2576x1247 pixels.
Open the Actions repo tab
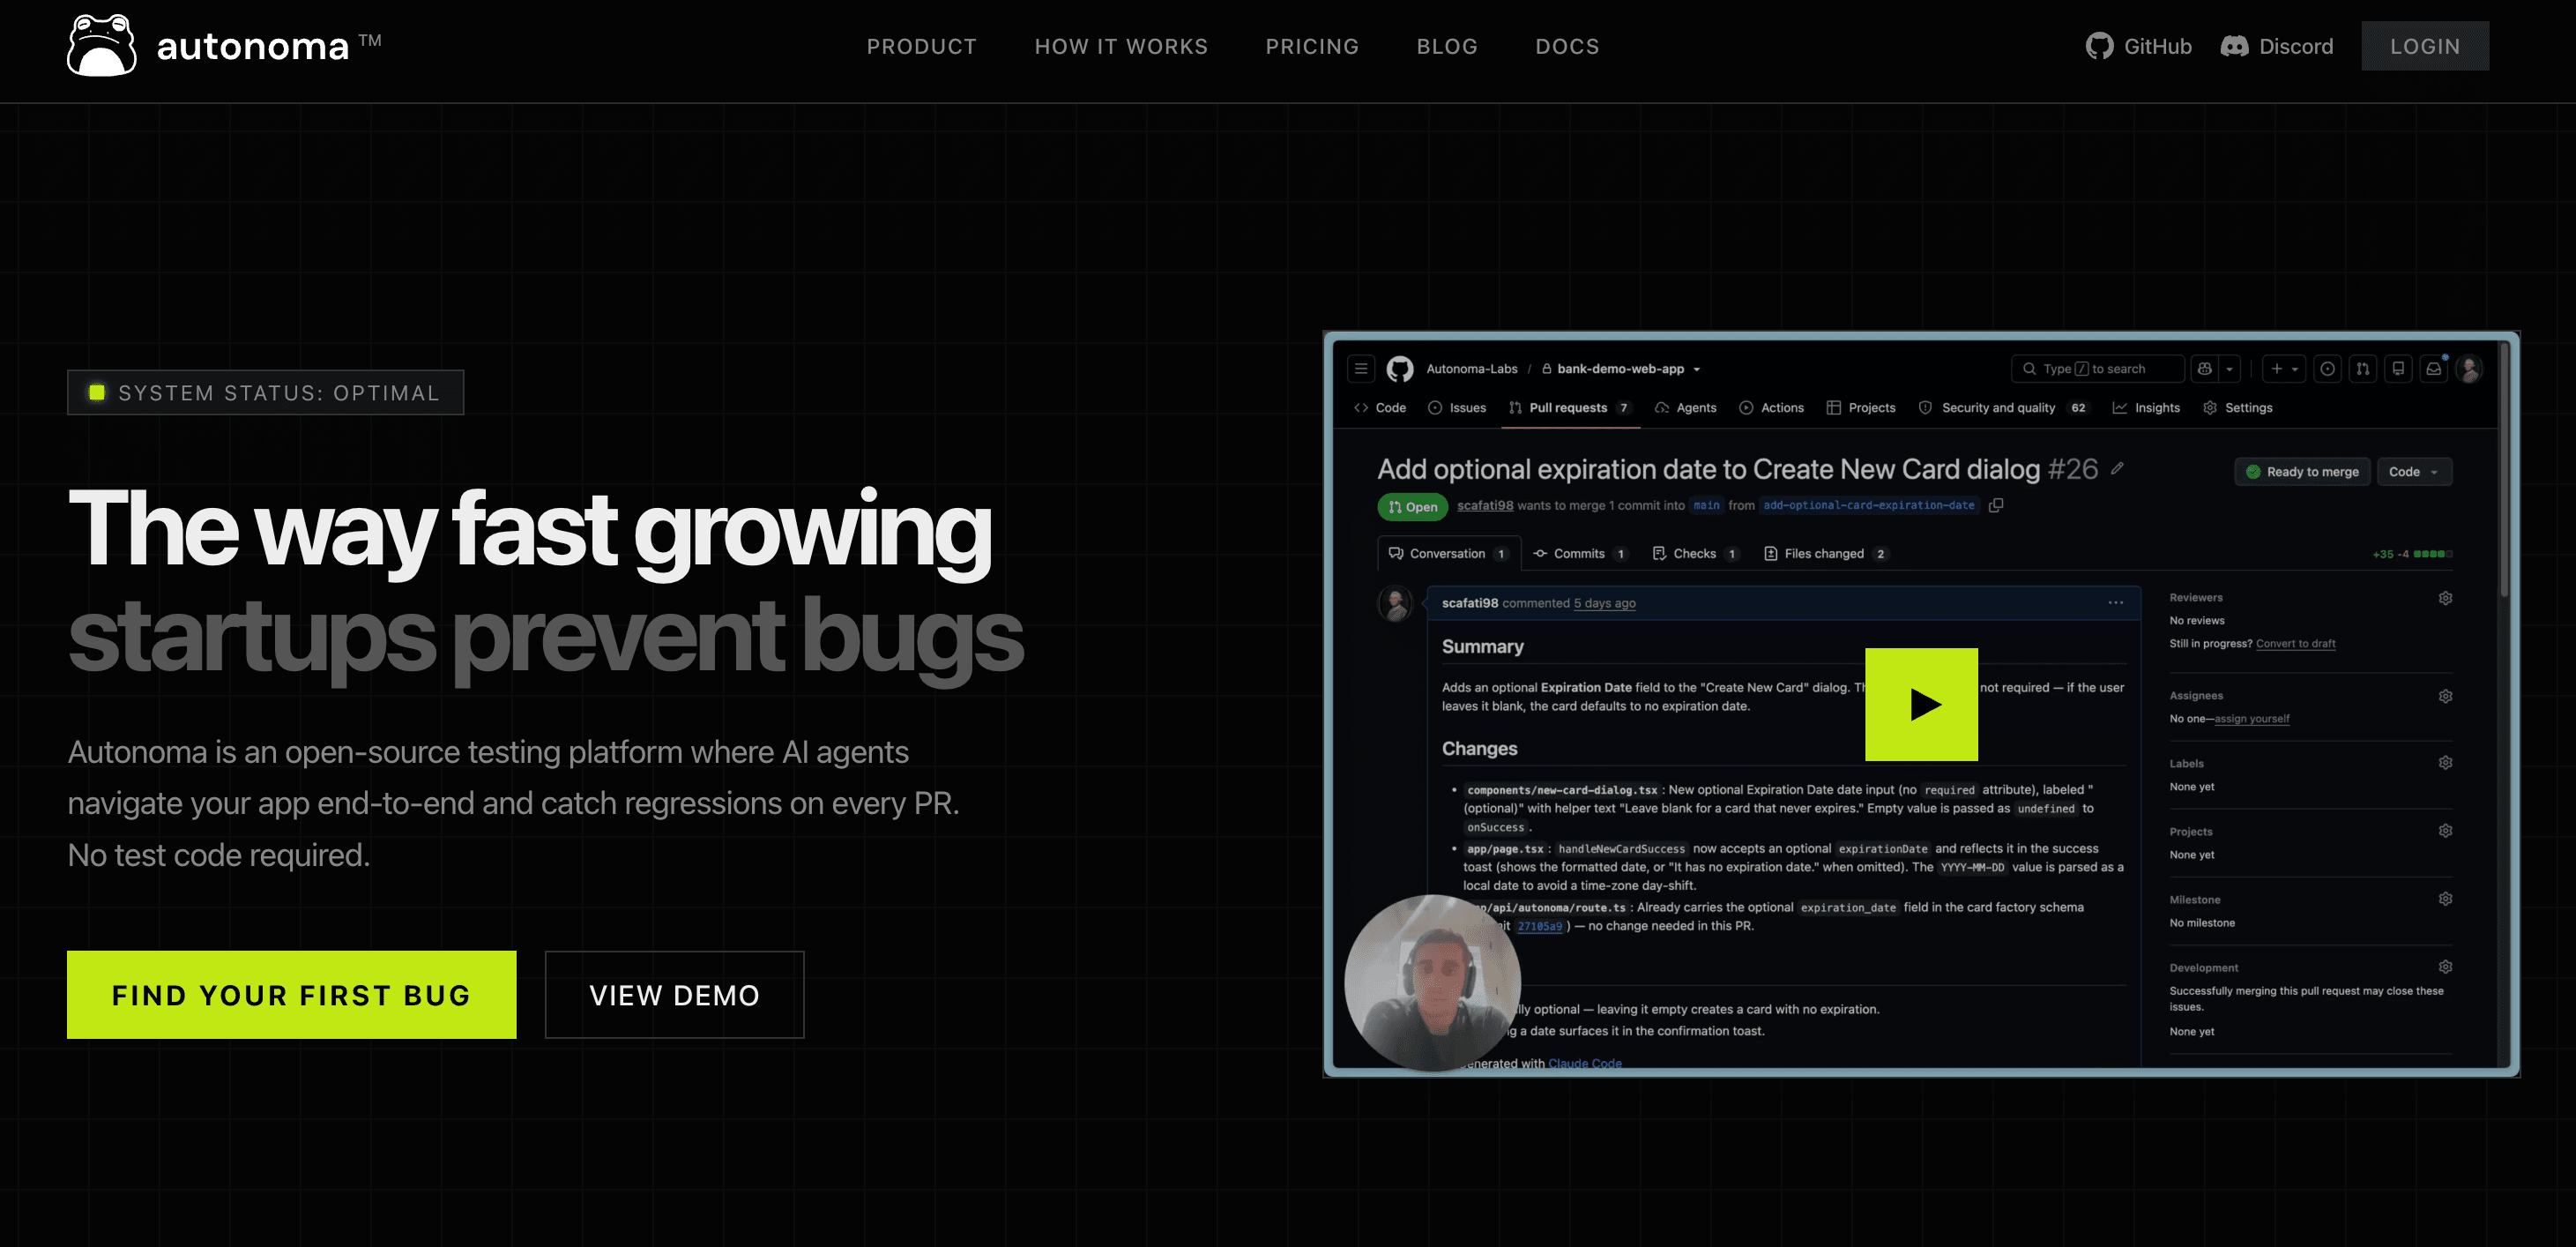[1771, 408]
